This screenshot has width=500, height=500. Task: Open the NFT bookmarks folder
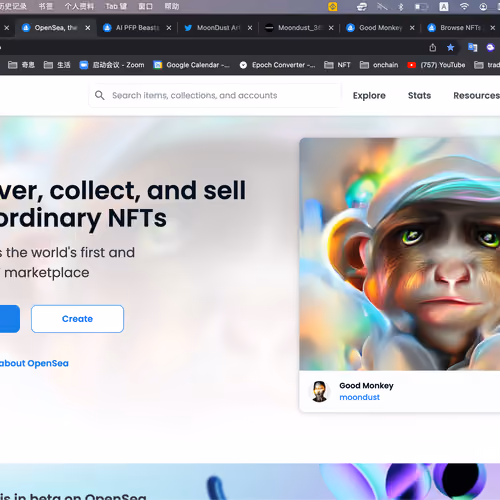coord(337,65)
